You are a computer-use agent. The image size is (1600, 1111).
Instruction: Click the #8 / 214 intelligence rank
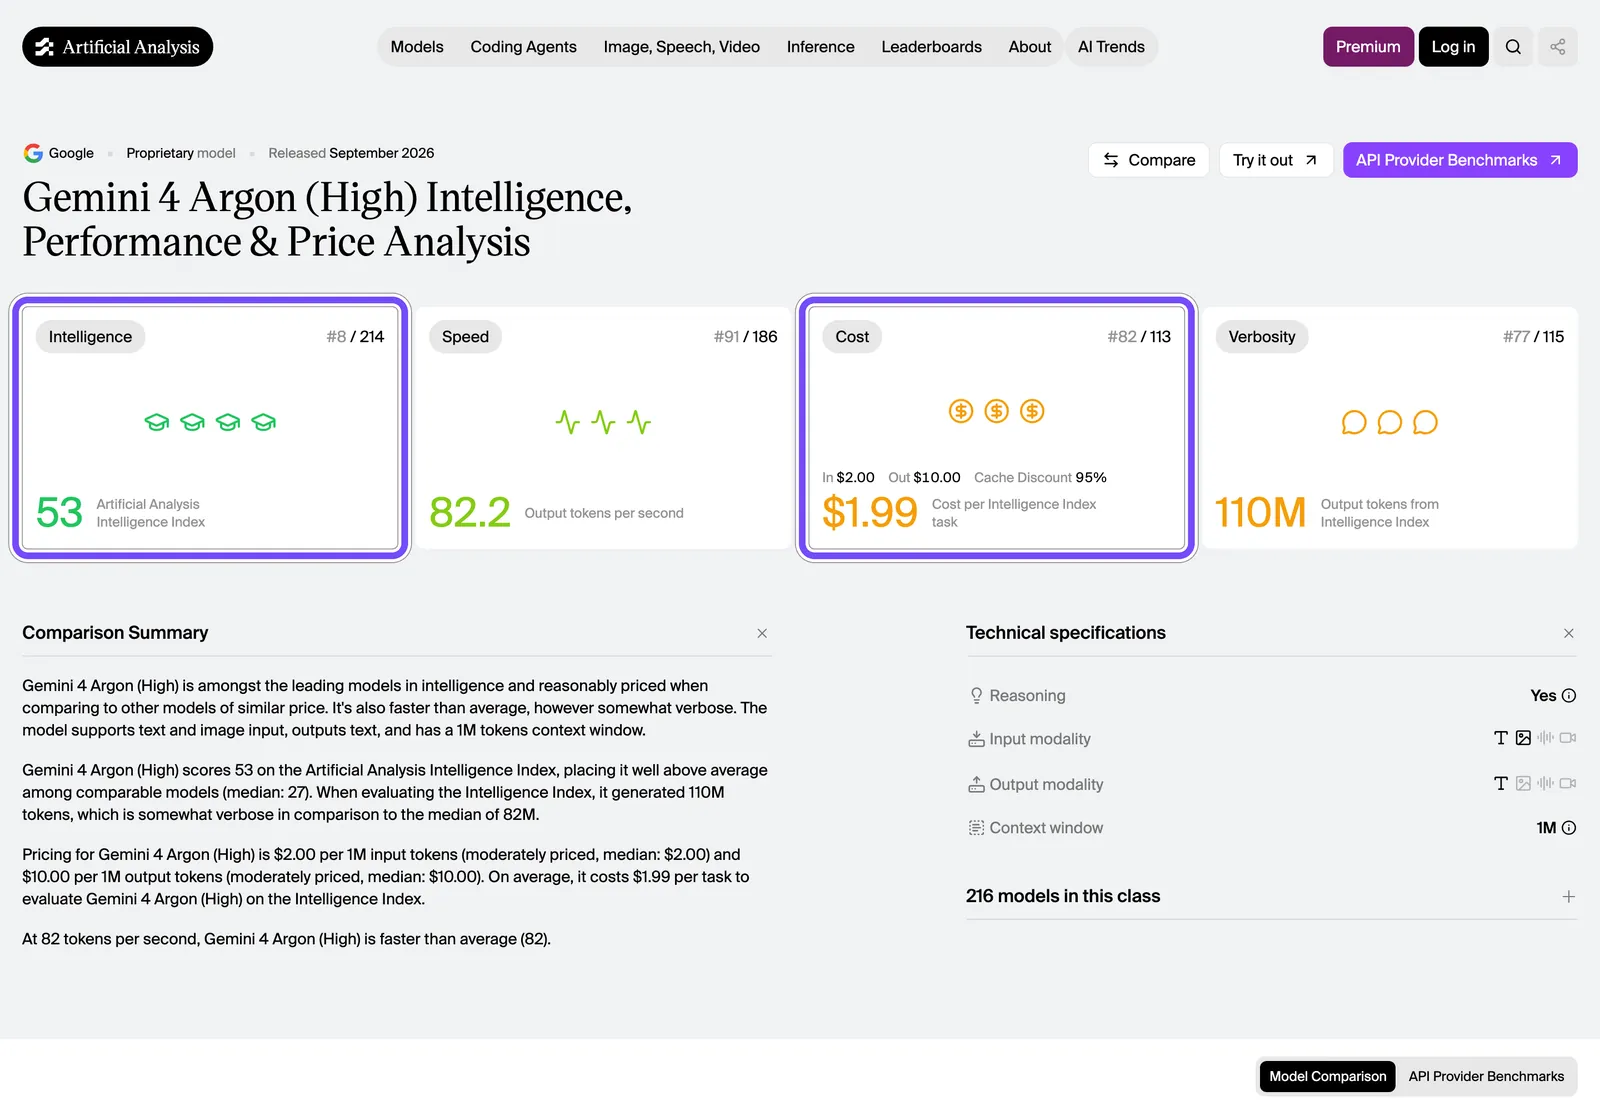(355, 337)
